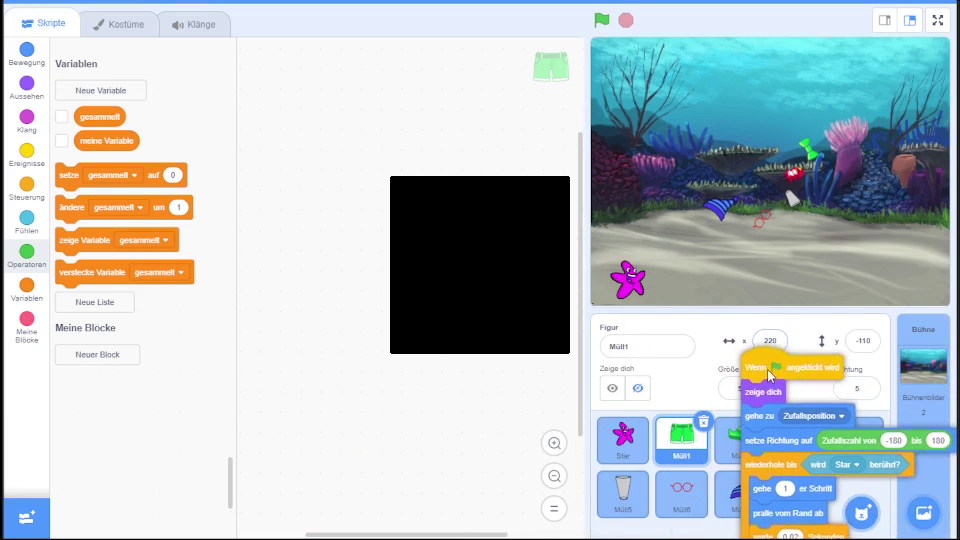Open the add extension button
The image size is (960, 540).
coord(27,517)
